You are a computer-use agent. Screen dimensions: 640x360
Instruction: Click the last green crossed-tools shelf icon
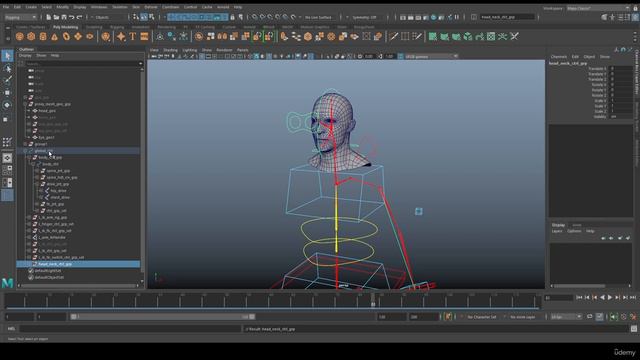[514, 37]
